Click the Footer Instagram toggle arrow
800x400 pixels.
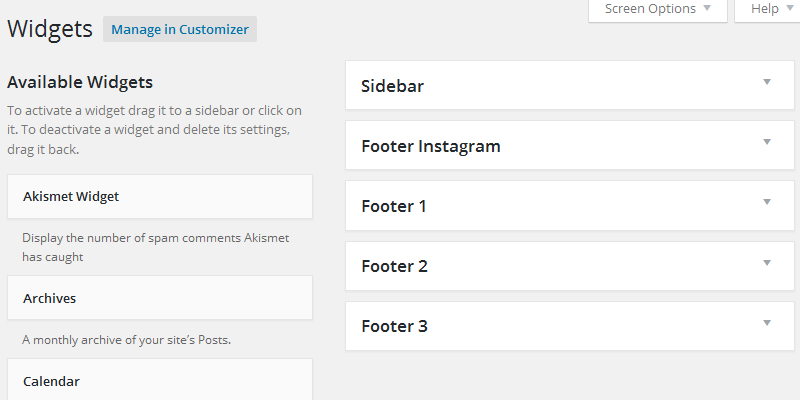point(767,142)
